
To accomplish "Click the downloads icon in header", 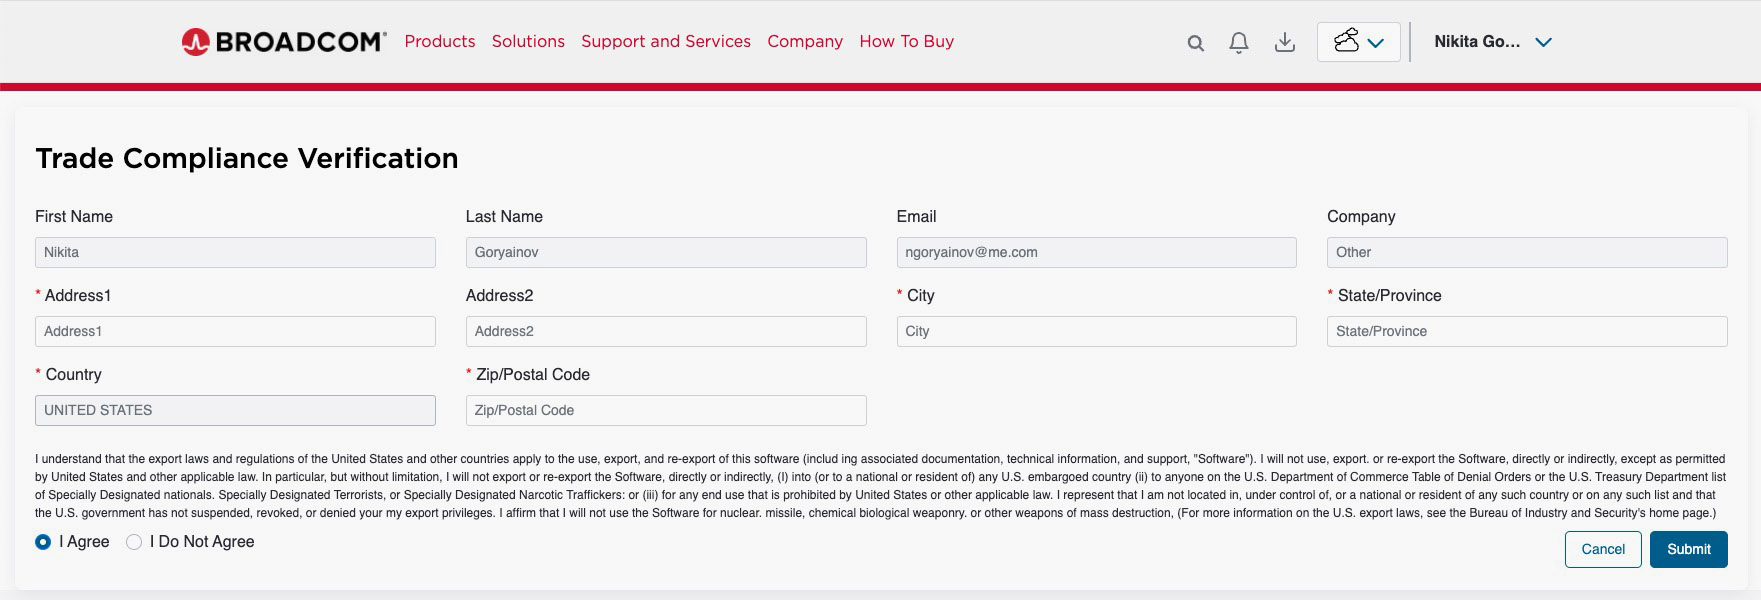I will (x=1285, y=43).
